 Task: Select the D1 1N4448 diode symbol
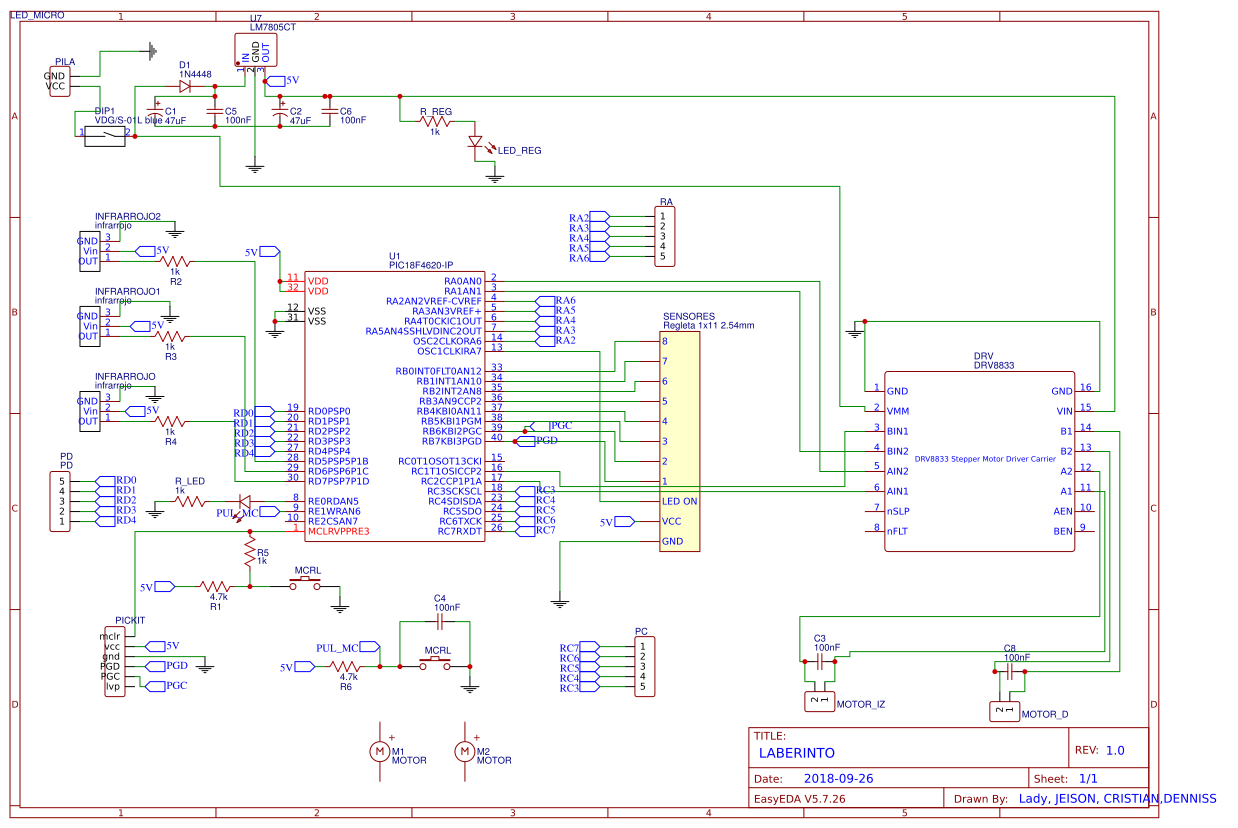184,86
